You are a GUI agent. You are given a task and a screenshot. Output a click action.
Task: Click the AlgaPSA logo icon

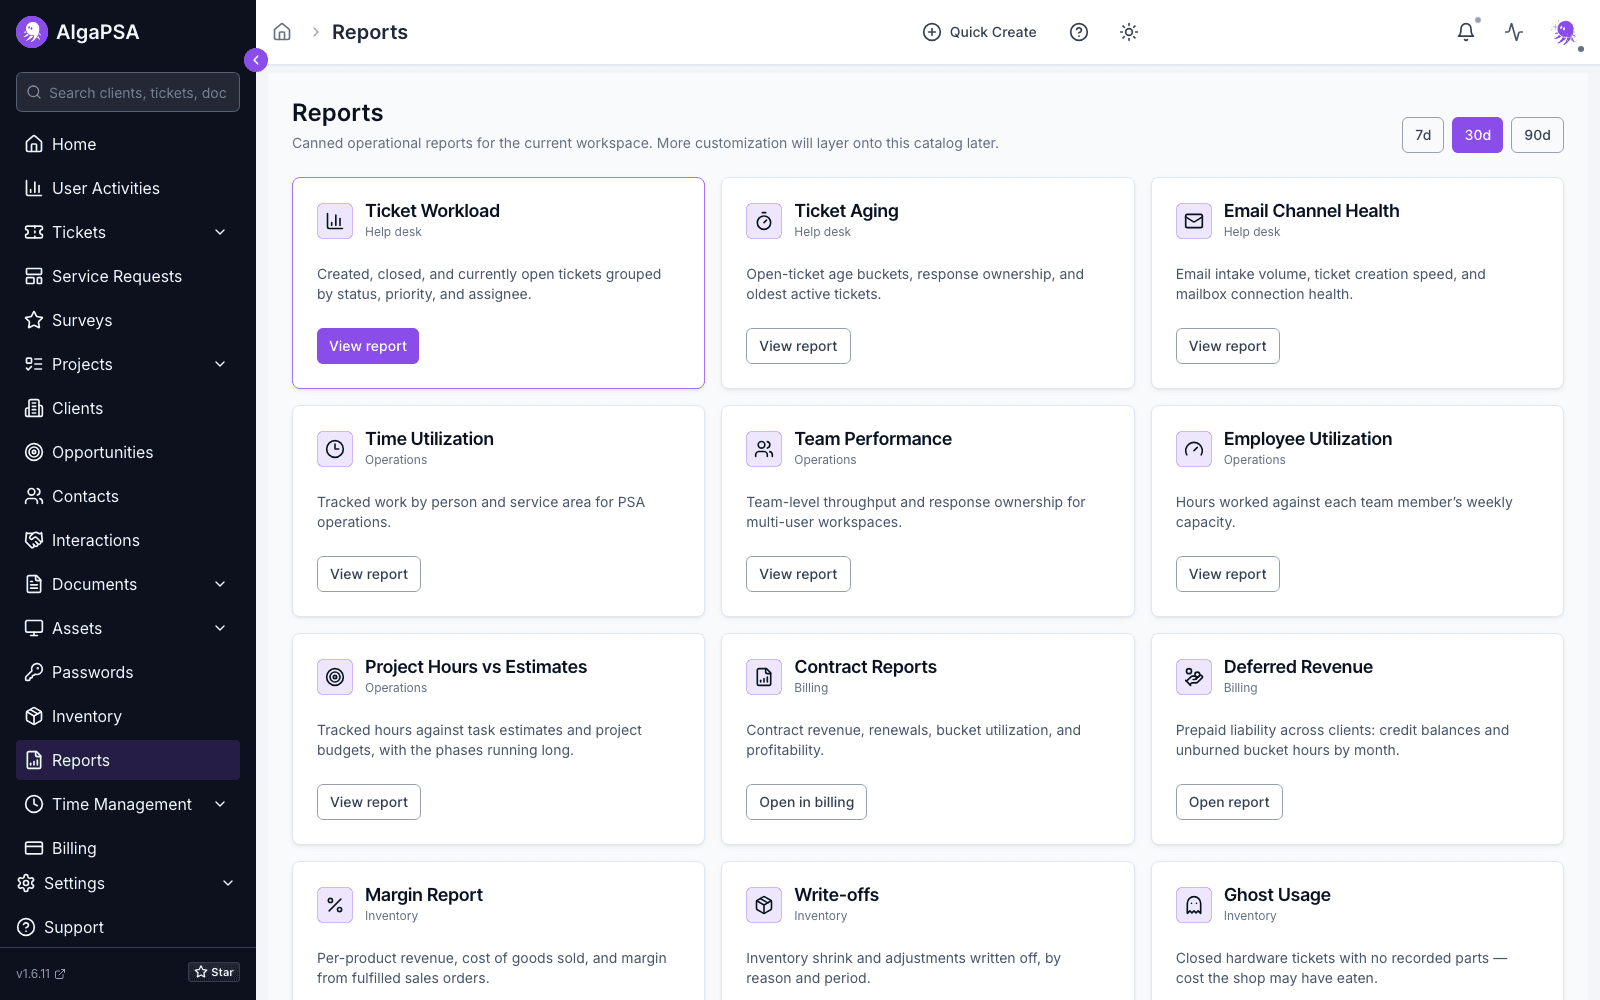click(32, 32)
